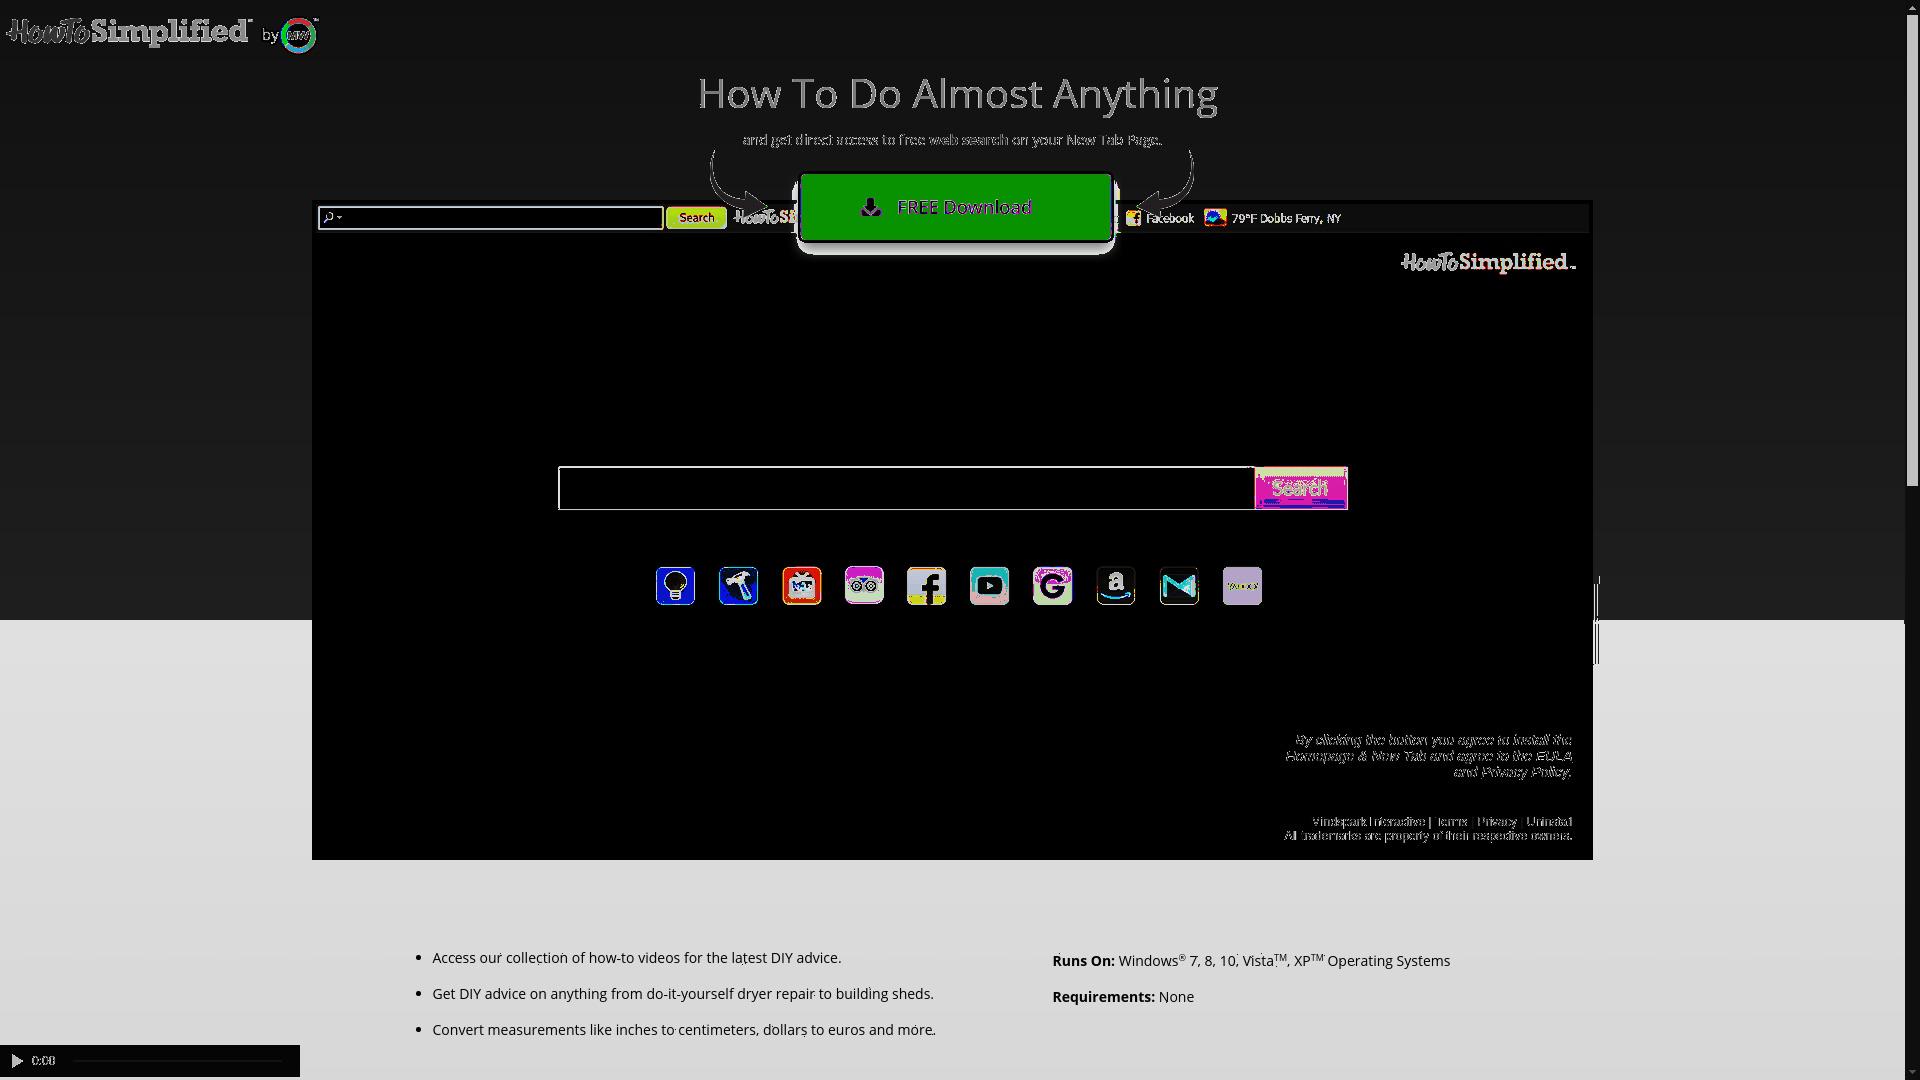
Task: Click the 'Access our collection of how-to videos' bullet
Action: tap(637, 958)
